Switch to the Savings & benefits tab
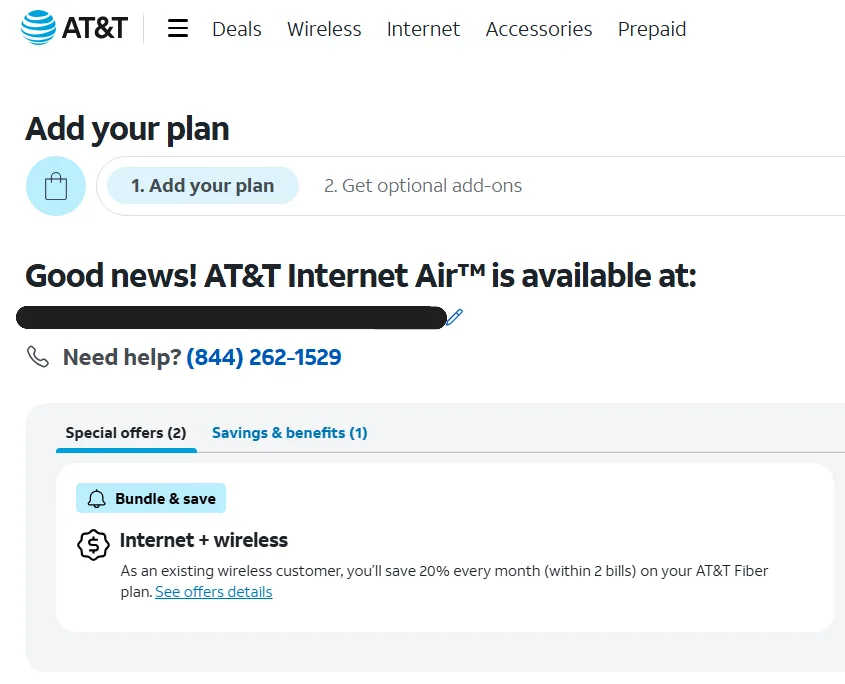This screenshot has height=684, width=845. coord(289,433)
